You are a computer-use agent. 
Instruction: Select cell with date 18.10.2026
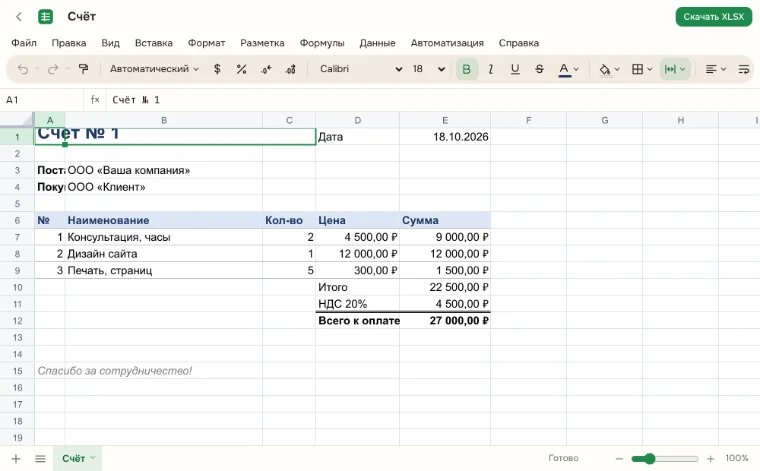[445, 137]
